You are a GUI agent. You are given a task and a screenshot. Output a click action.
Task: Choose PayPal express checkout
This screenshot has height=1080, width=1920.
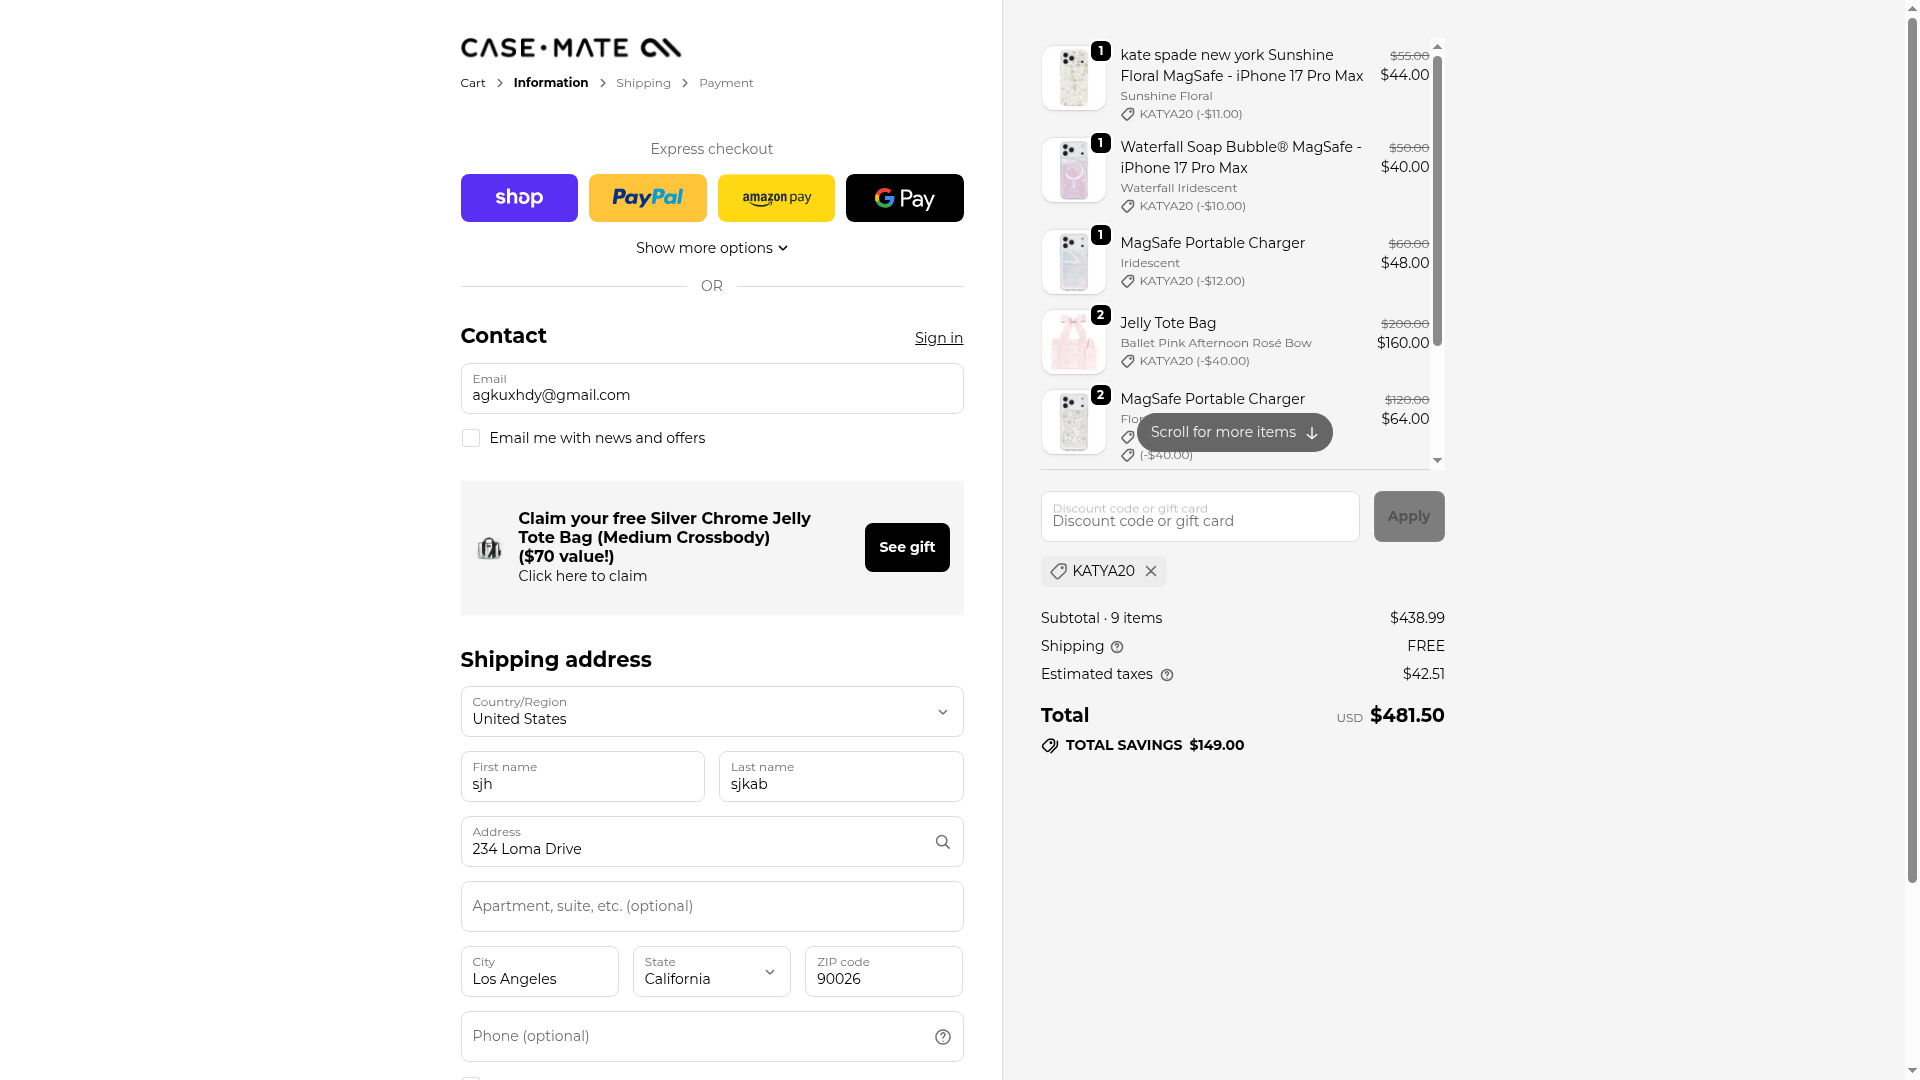point(647,198)
